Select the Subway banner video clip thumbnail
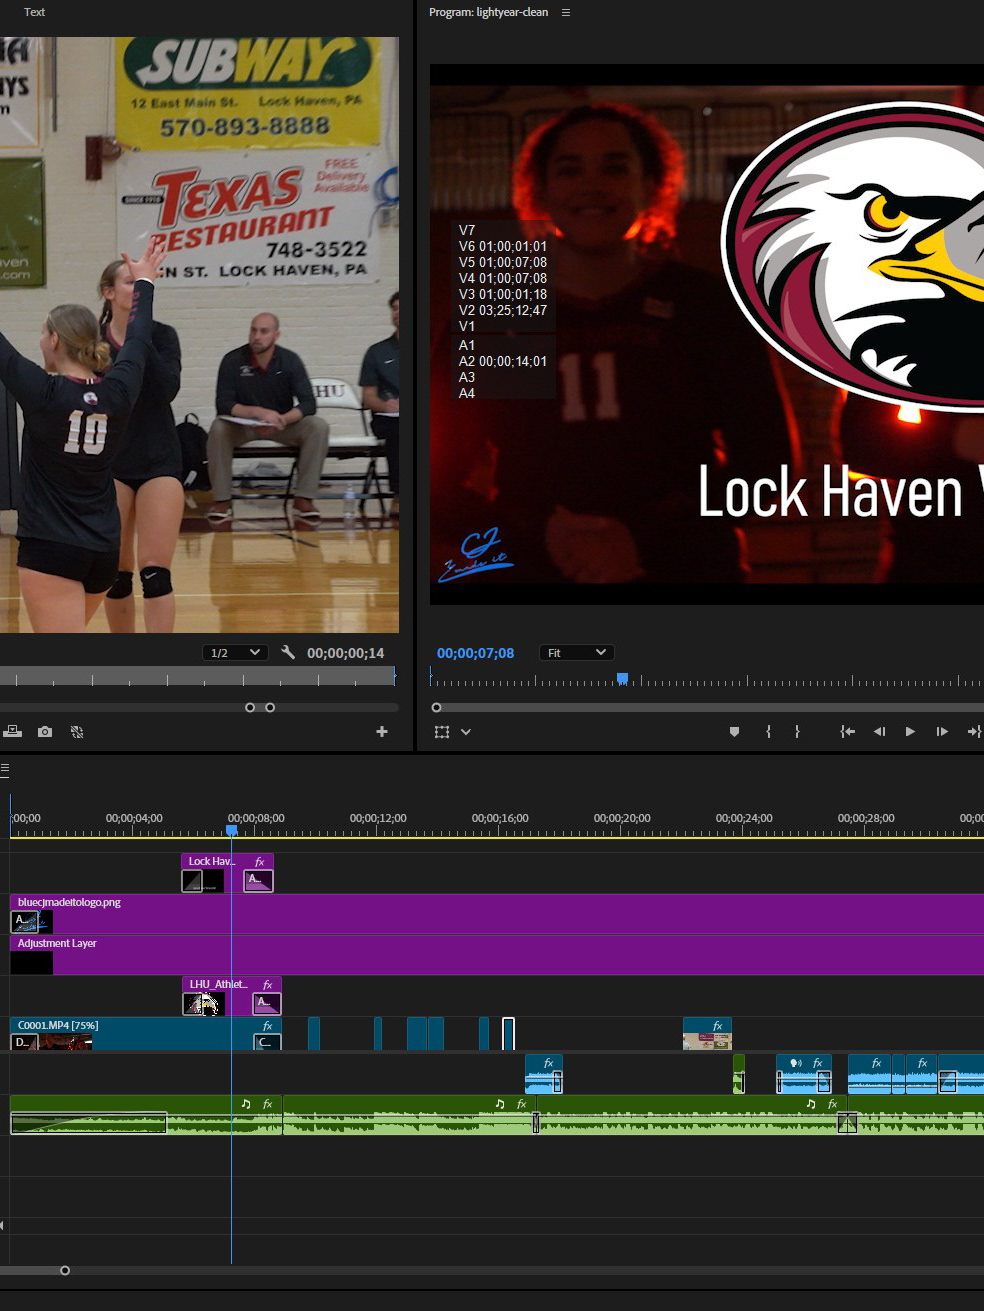This screenshot has width=984, height=1311. pos(707,1041)
